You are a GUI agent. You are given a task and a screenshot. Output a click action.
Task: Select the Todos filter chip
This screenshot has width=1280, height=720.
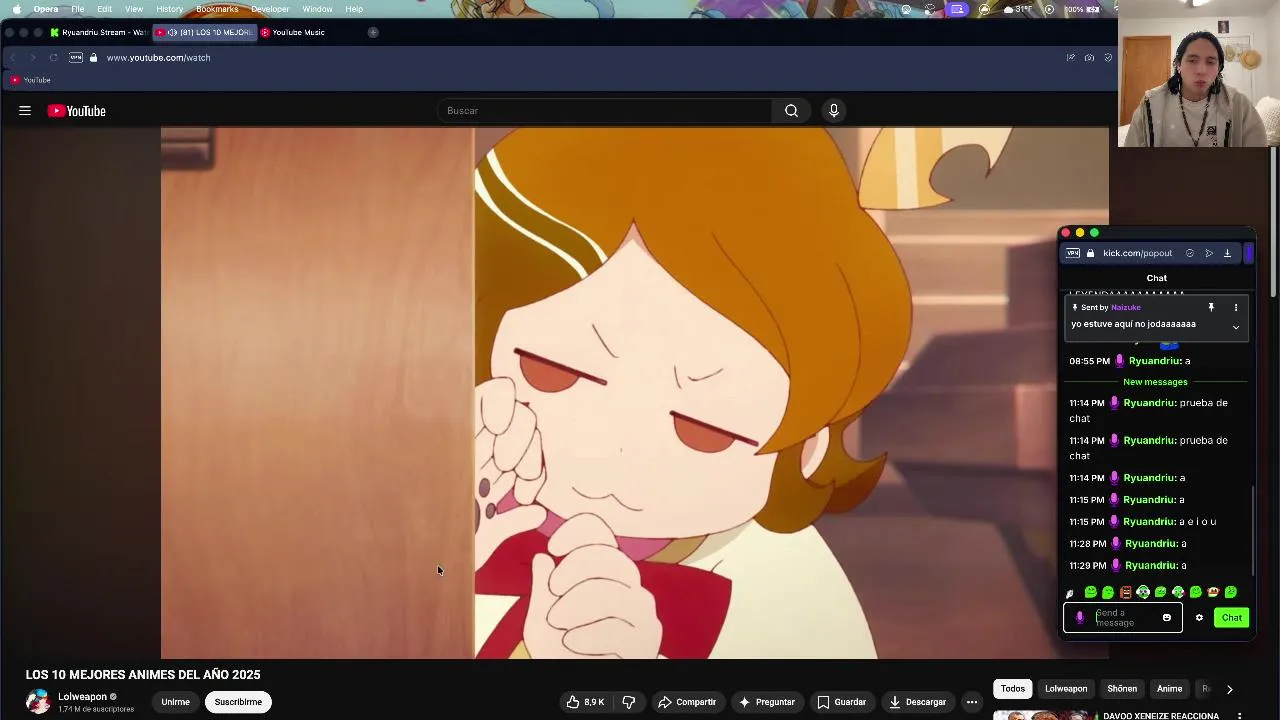[x=1013, y=689]
